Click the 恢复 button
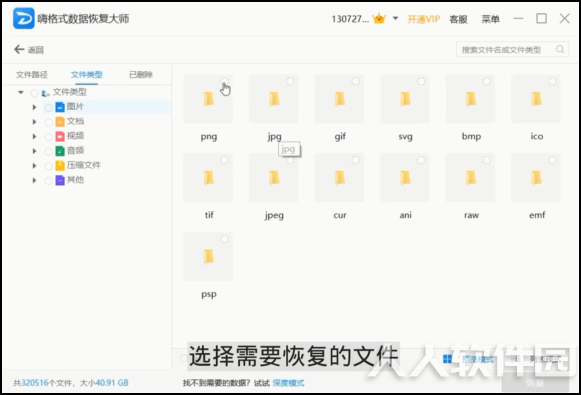The image size is (581, 395). point(535,383)
